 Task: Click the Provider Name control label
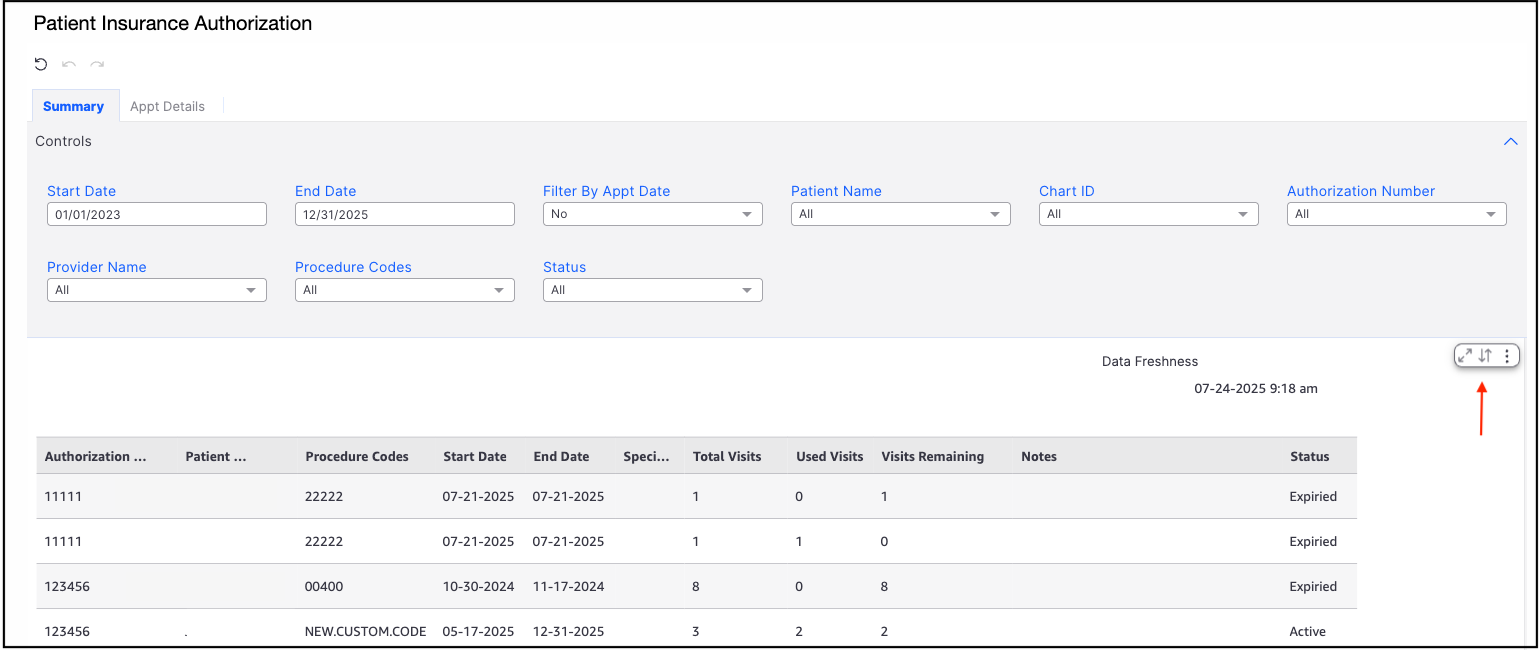pos(97,267)
